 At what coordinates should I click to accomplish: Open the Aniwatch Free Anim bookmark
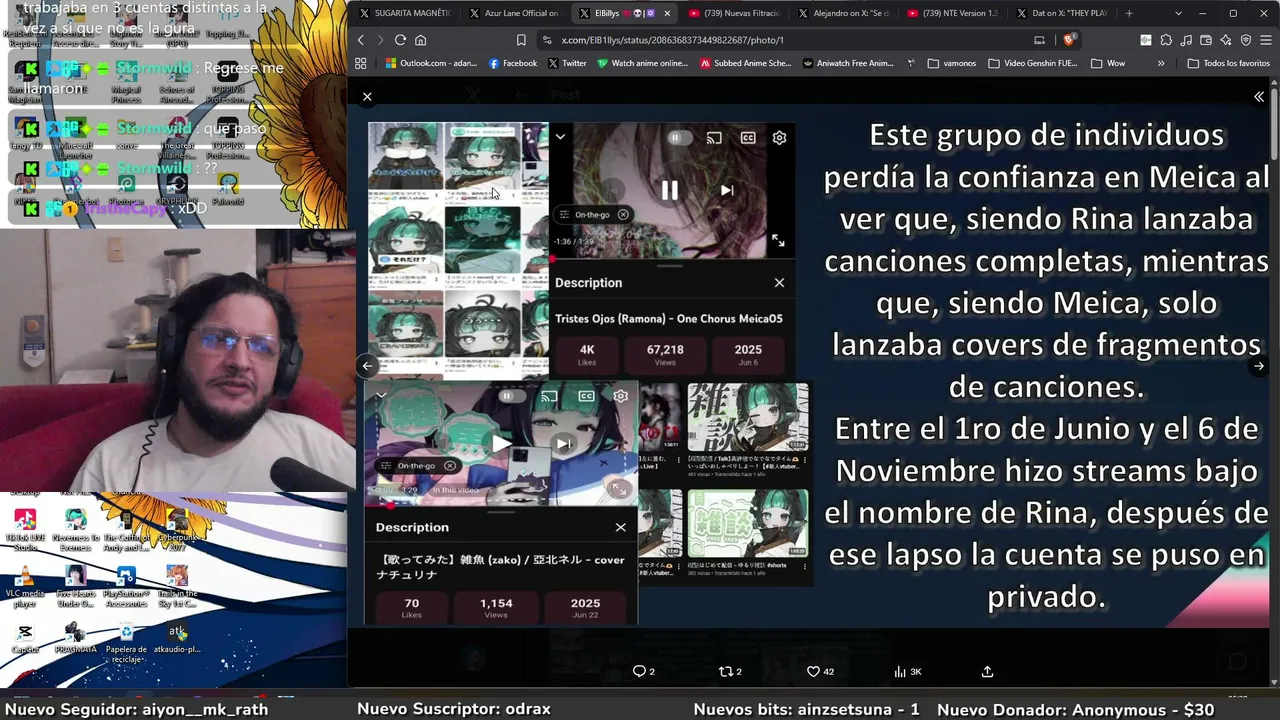(x=849, y=63)
